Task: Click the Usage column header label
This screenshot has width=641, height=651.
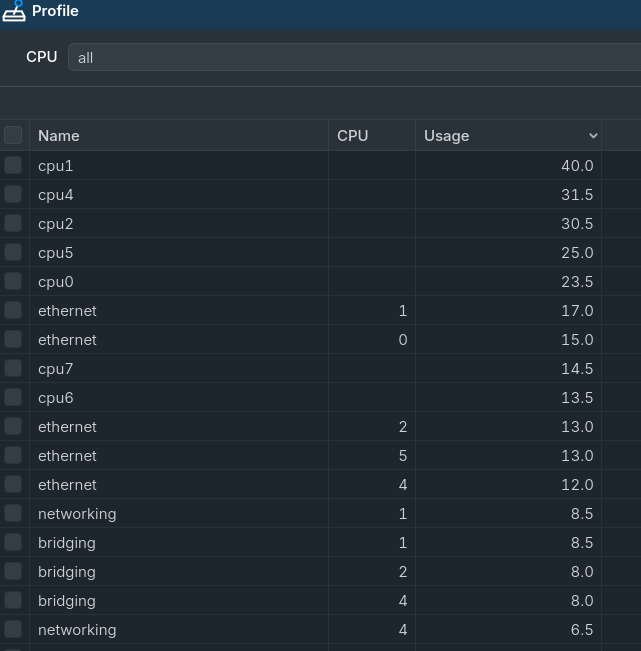Action: [x=447, y=136]
